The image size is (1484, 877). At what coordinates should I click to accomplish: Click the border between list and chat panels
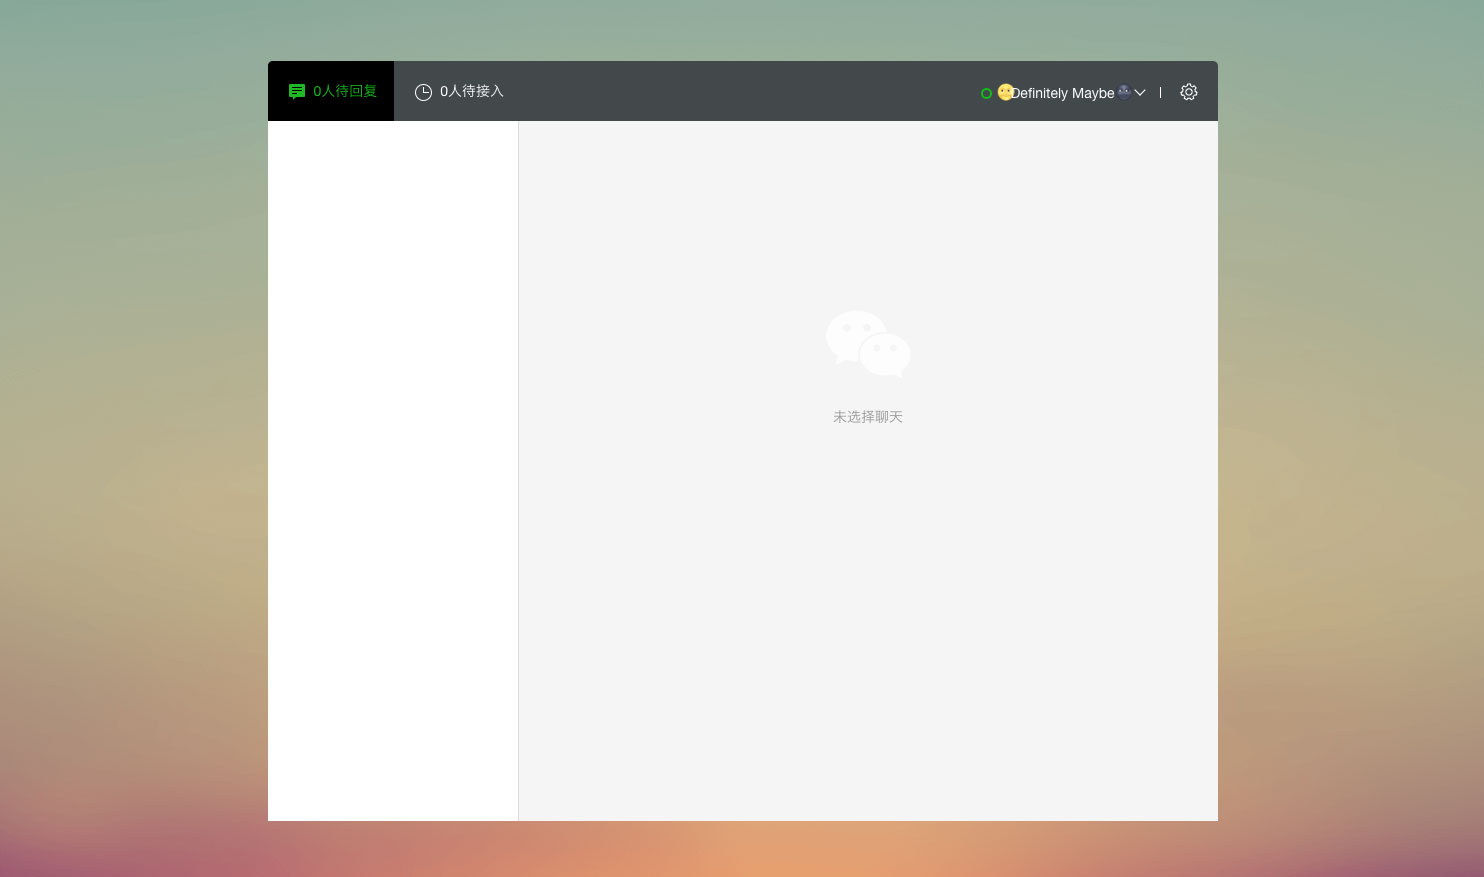[x=518, y=470]
